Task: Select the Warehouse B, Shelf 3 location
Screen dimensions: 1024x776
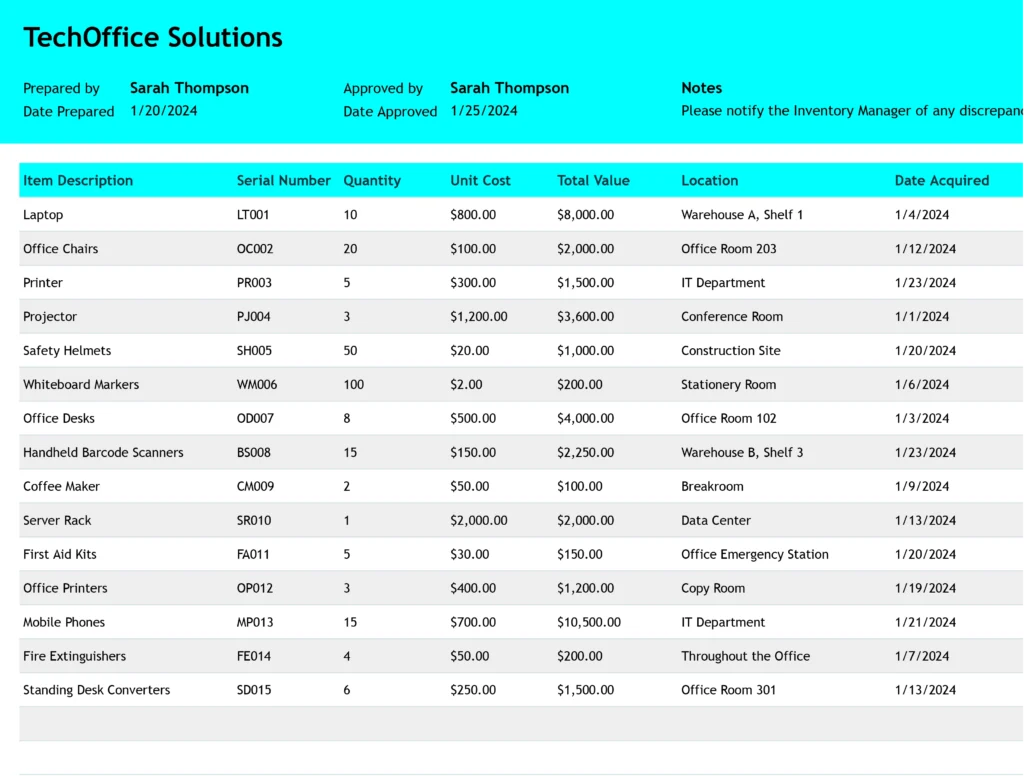Action: click(x=742, y=453)
